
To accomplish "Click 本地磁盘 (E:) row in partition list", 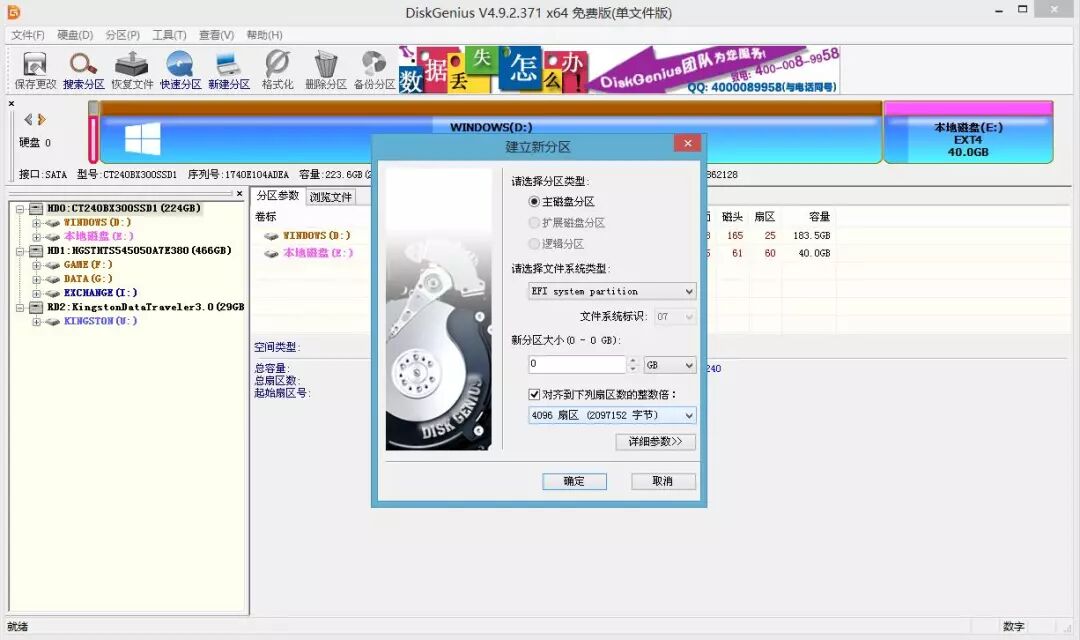I will [x=318, y=253].
